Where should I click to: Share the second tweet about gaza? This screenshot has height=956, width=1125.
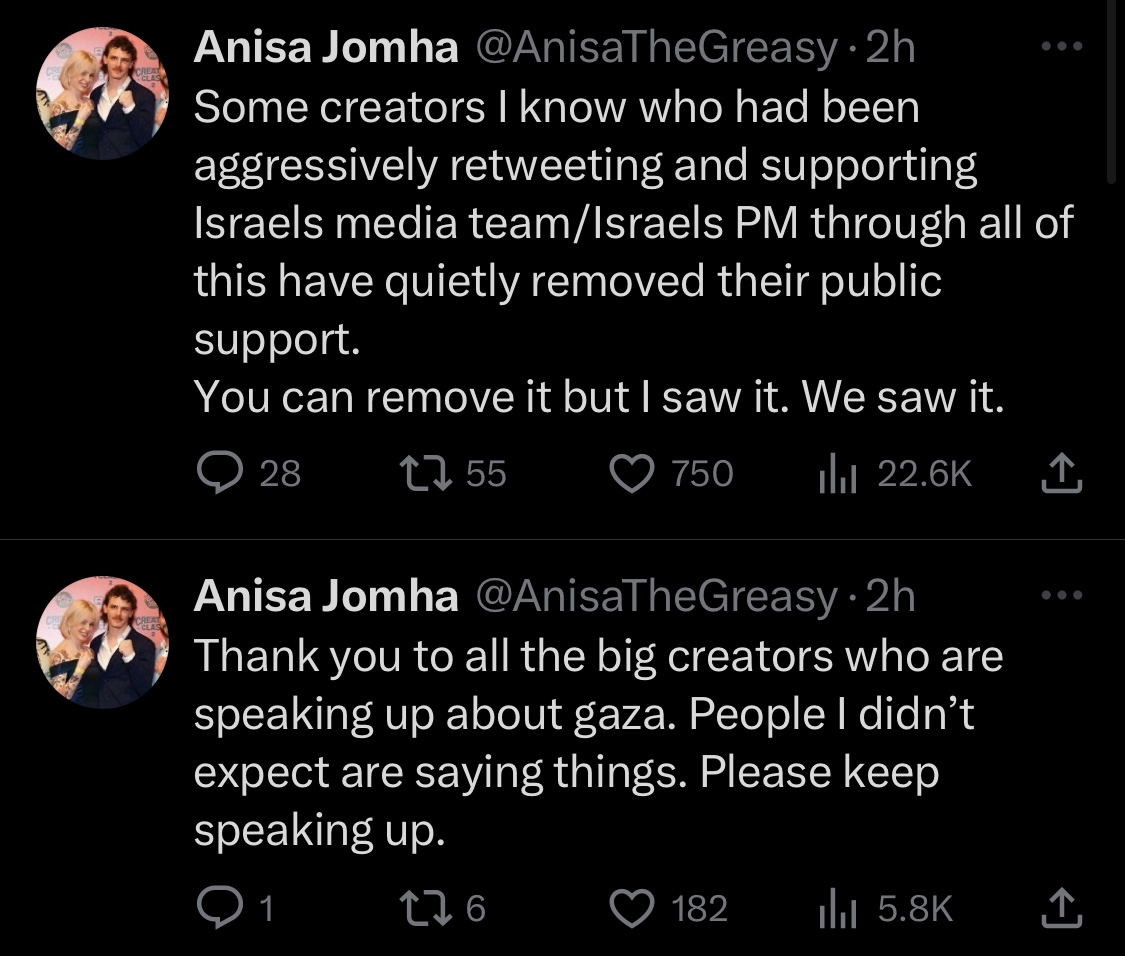tap(1061, 907)
